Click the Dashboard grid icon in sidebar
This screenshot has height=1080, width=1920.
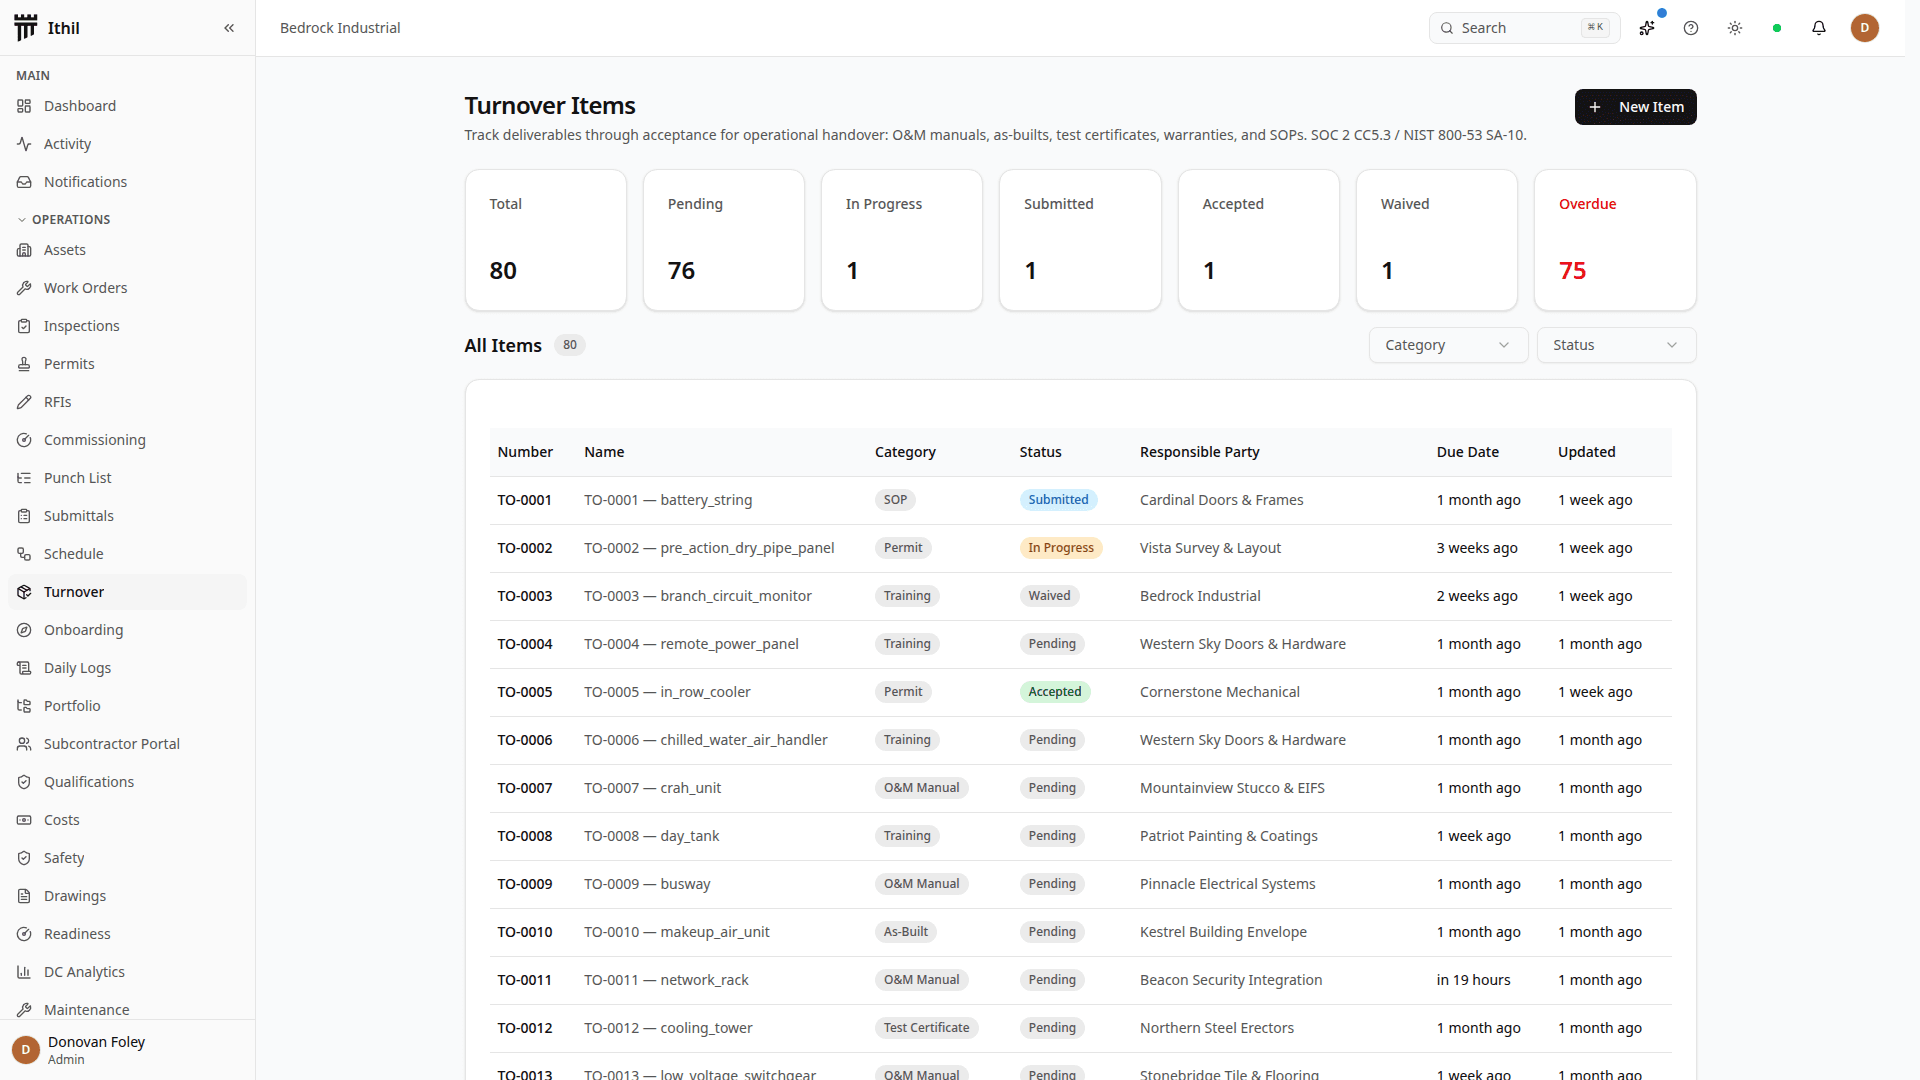(x=24, y=106)
